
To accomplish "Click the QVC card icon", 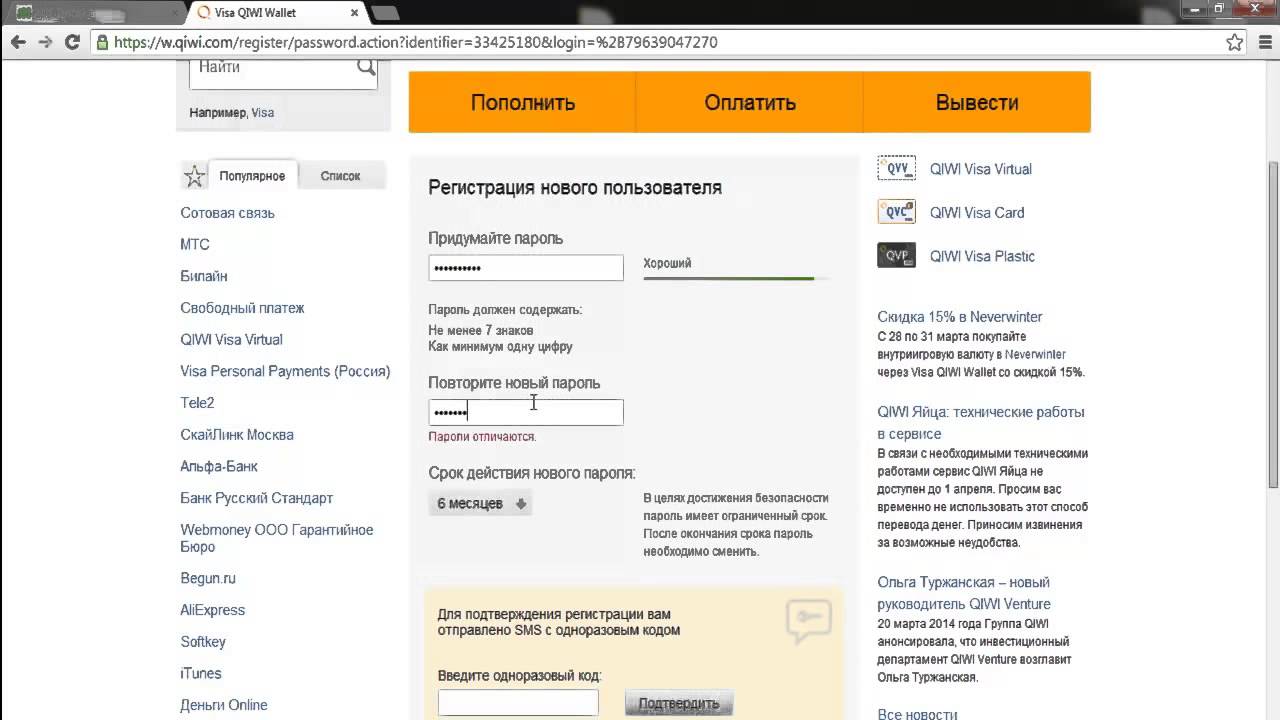I will 896,212.
